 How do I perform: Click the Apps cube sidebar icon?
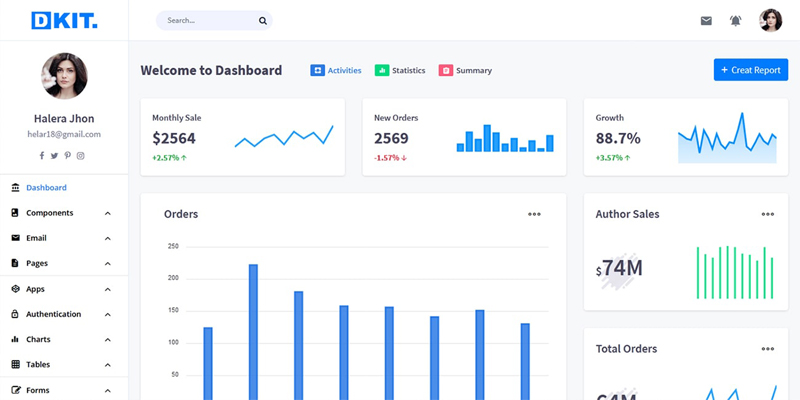[15, 289]
